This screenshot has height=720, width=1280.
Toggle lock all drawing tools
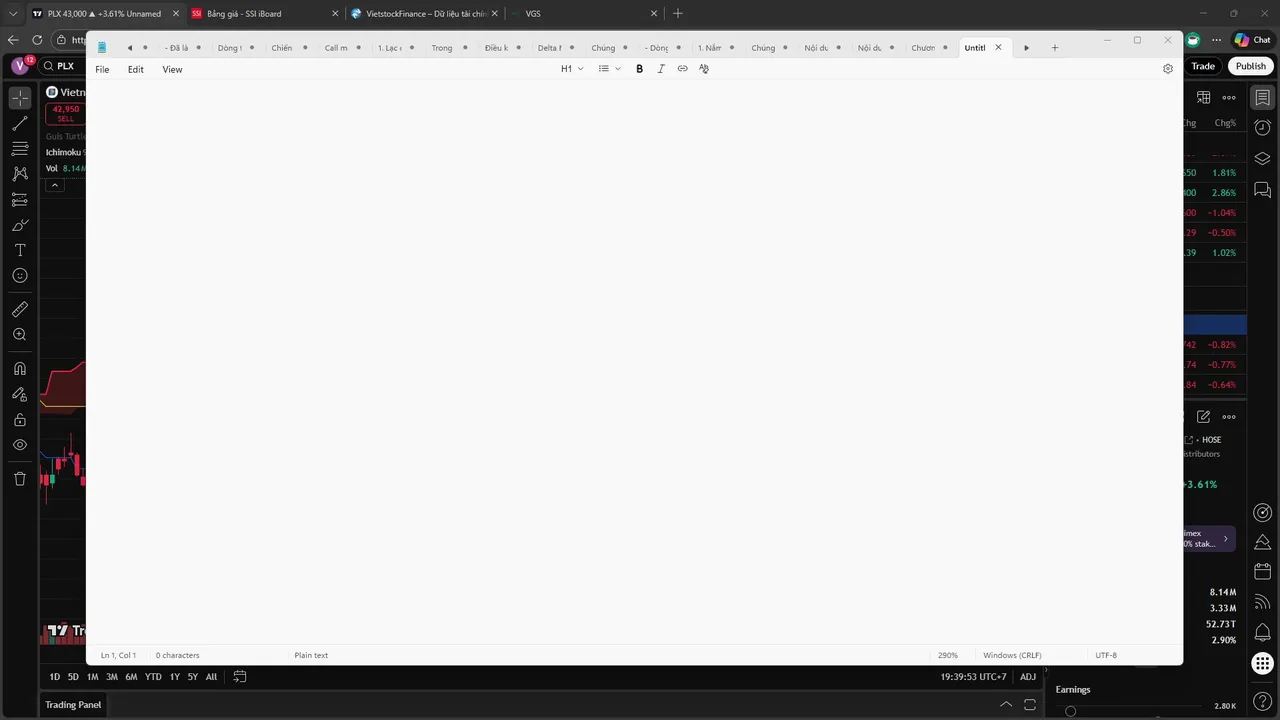(x=20, y=420)
